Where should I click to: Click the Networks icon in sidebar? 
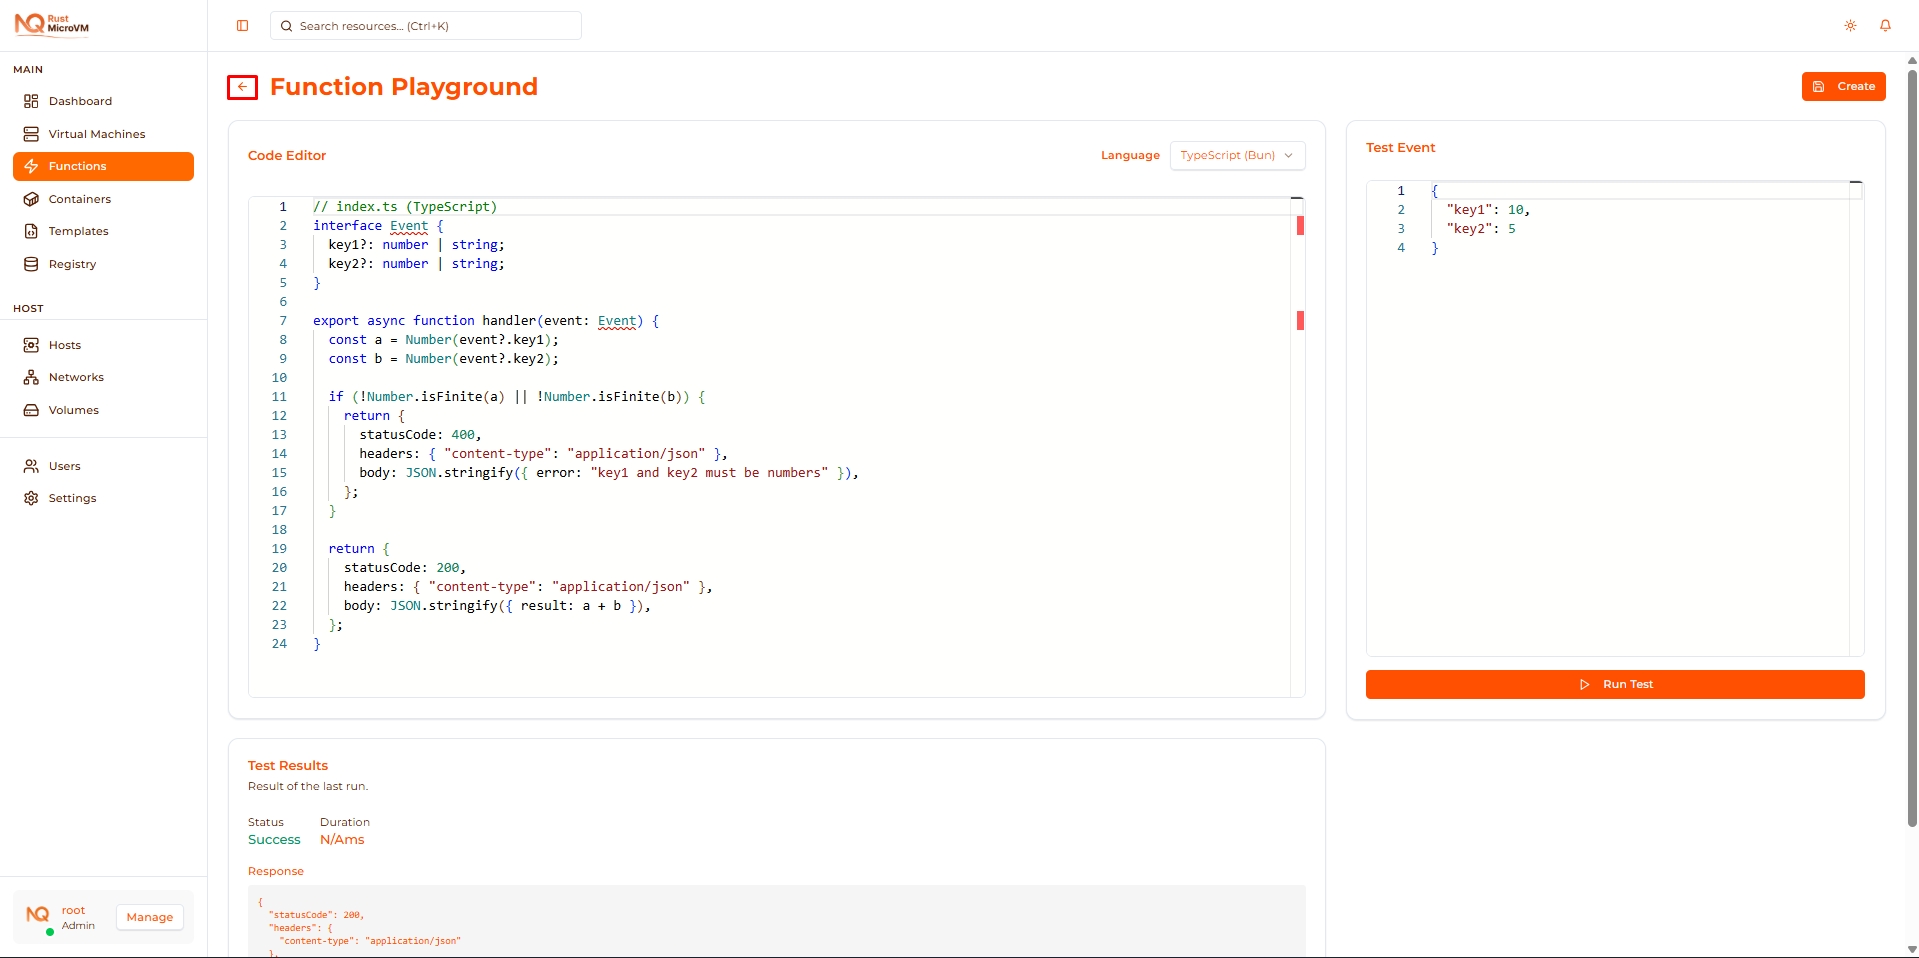click(31, 377)
